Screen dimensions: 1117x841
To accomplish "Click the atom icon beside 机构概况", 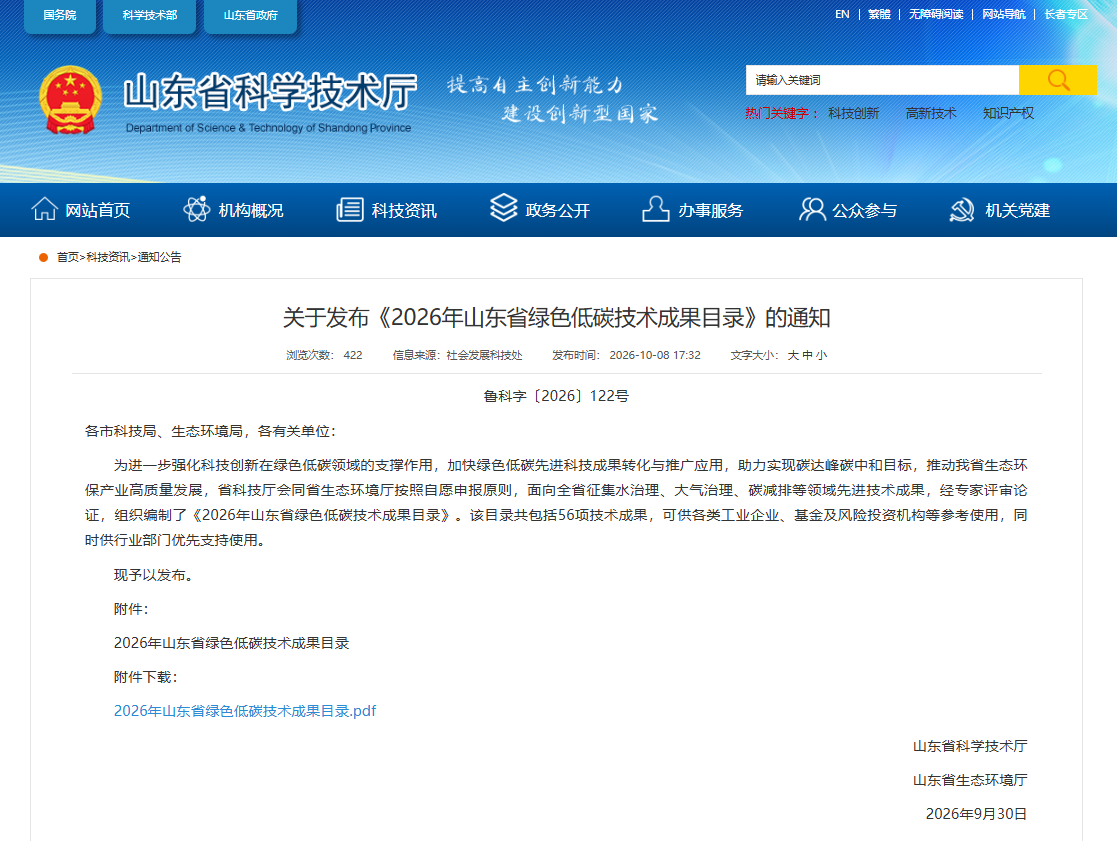I will pos(197,209).
